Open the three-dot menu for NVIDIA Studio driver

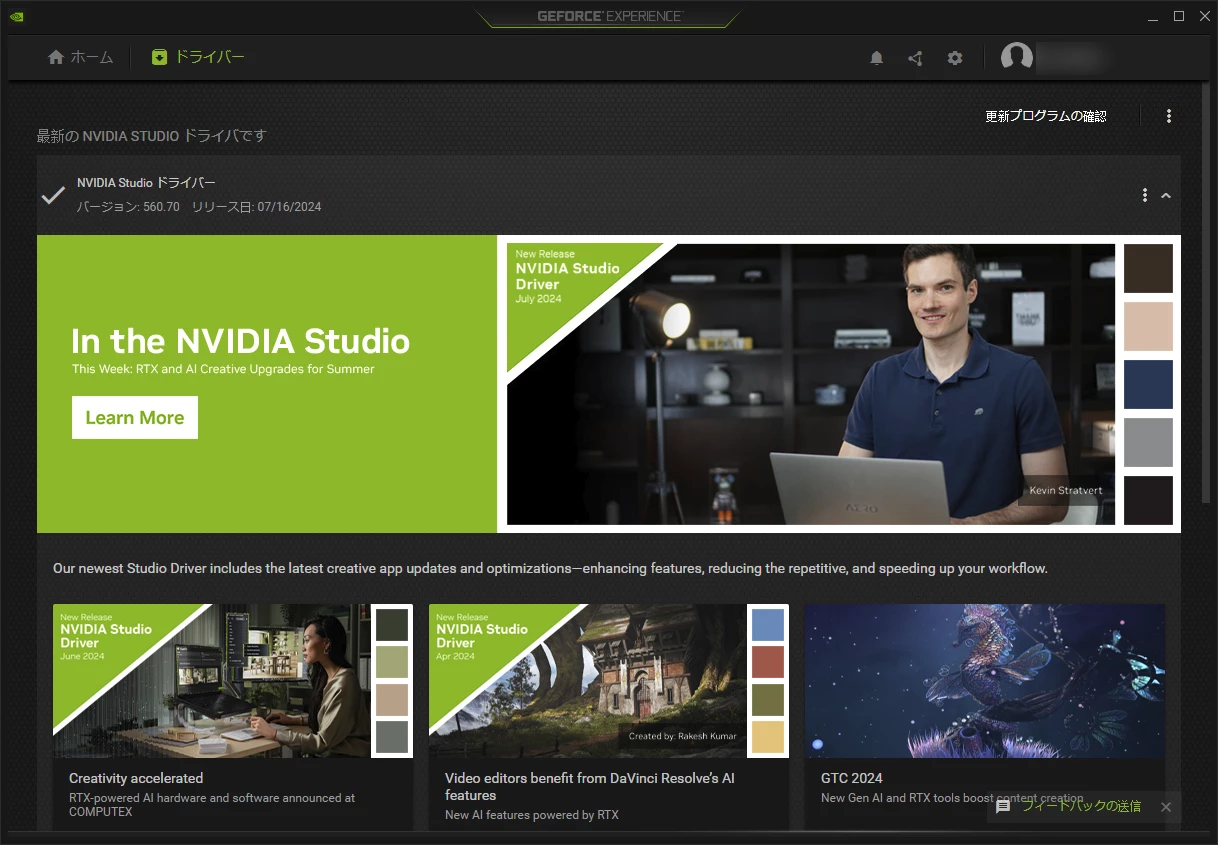(1145, 195)
